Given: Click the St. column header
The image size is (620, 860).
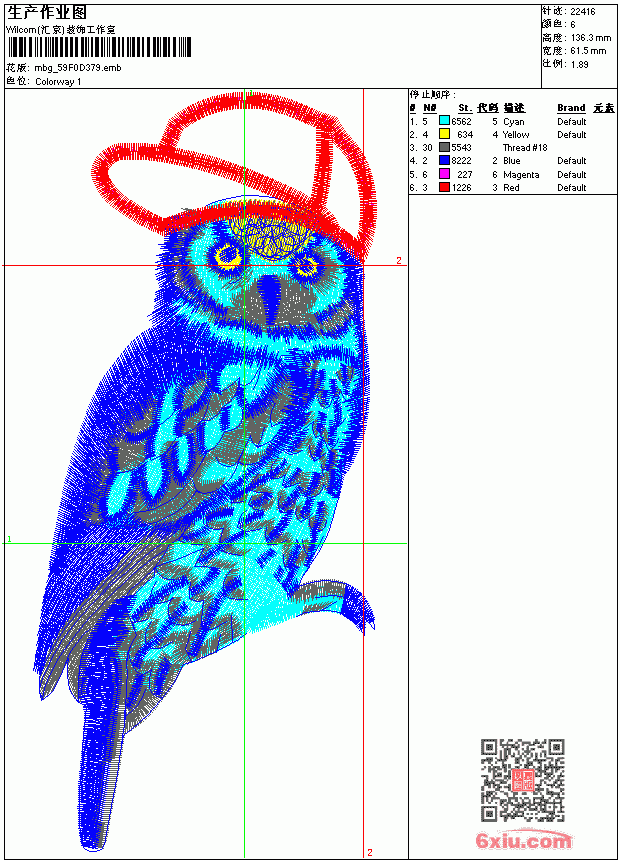Looking at the screenshot, I should 465,108.
